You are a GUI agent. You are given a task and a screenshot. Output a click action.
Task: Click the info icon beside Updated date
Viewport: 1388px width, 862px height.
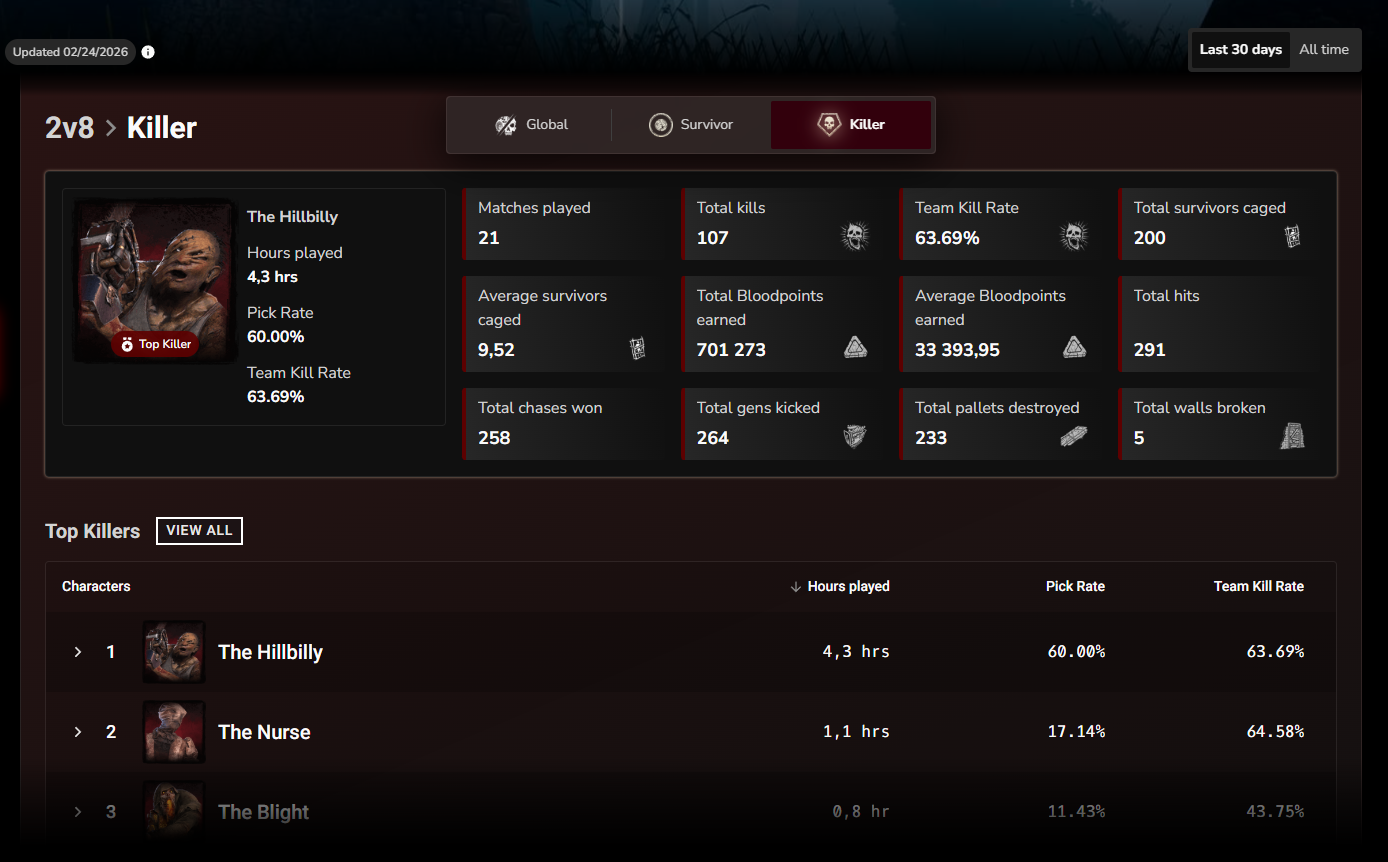click(x=148, y=52)
